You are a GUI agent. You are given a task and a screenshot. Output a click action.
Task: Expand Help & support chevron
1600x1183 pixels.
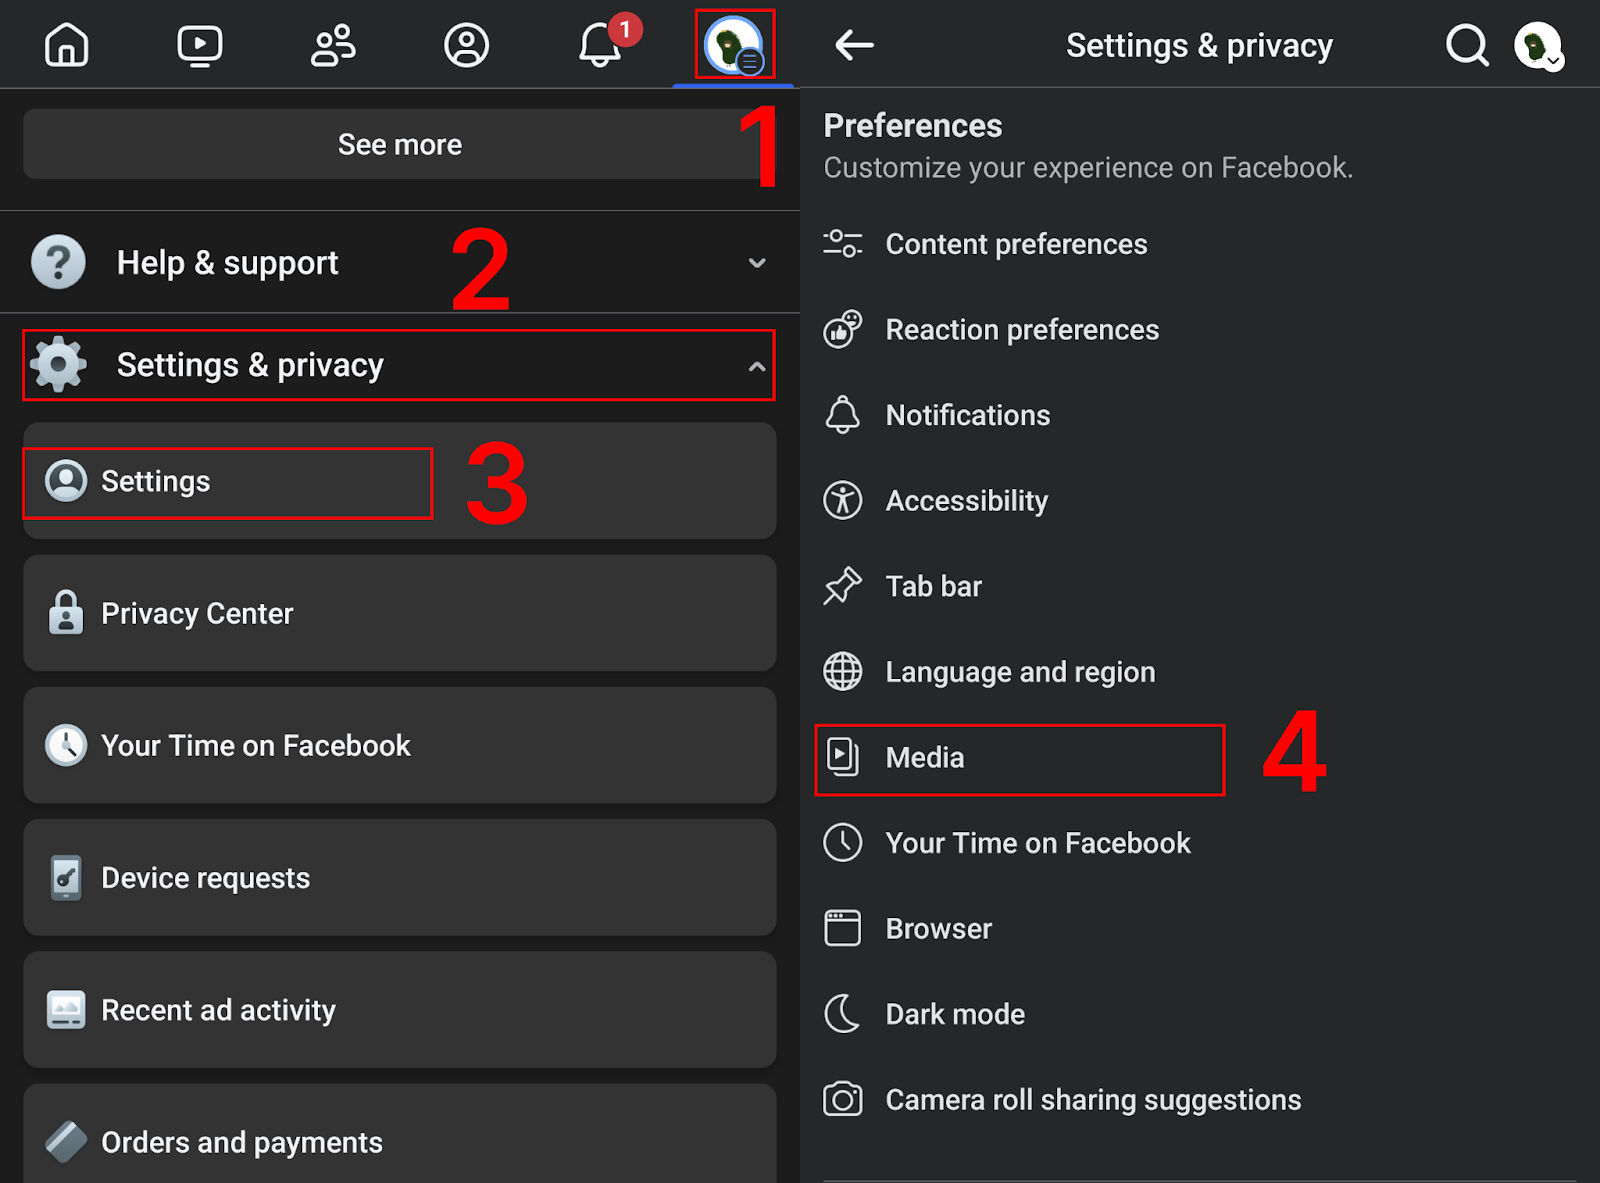pos(757,263)
